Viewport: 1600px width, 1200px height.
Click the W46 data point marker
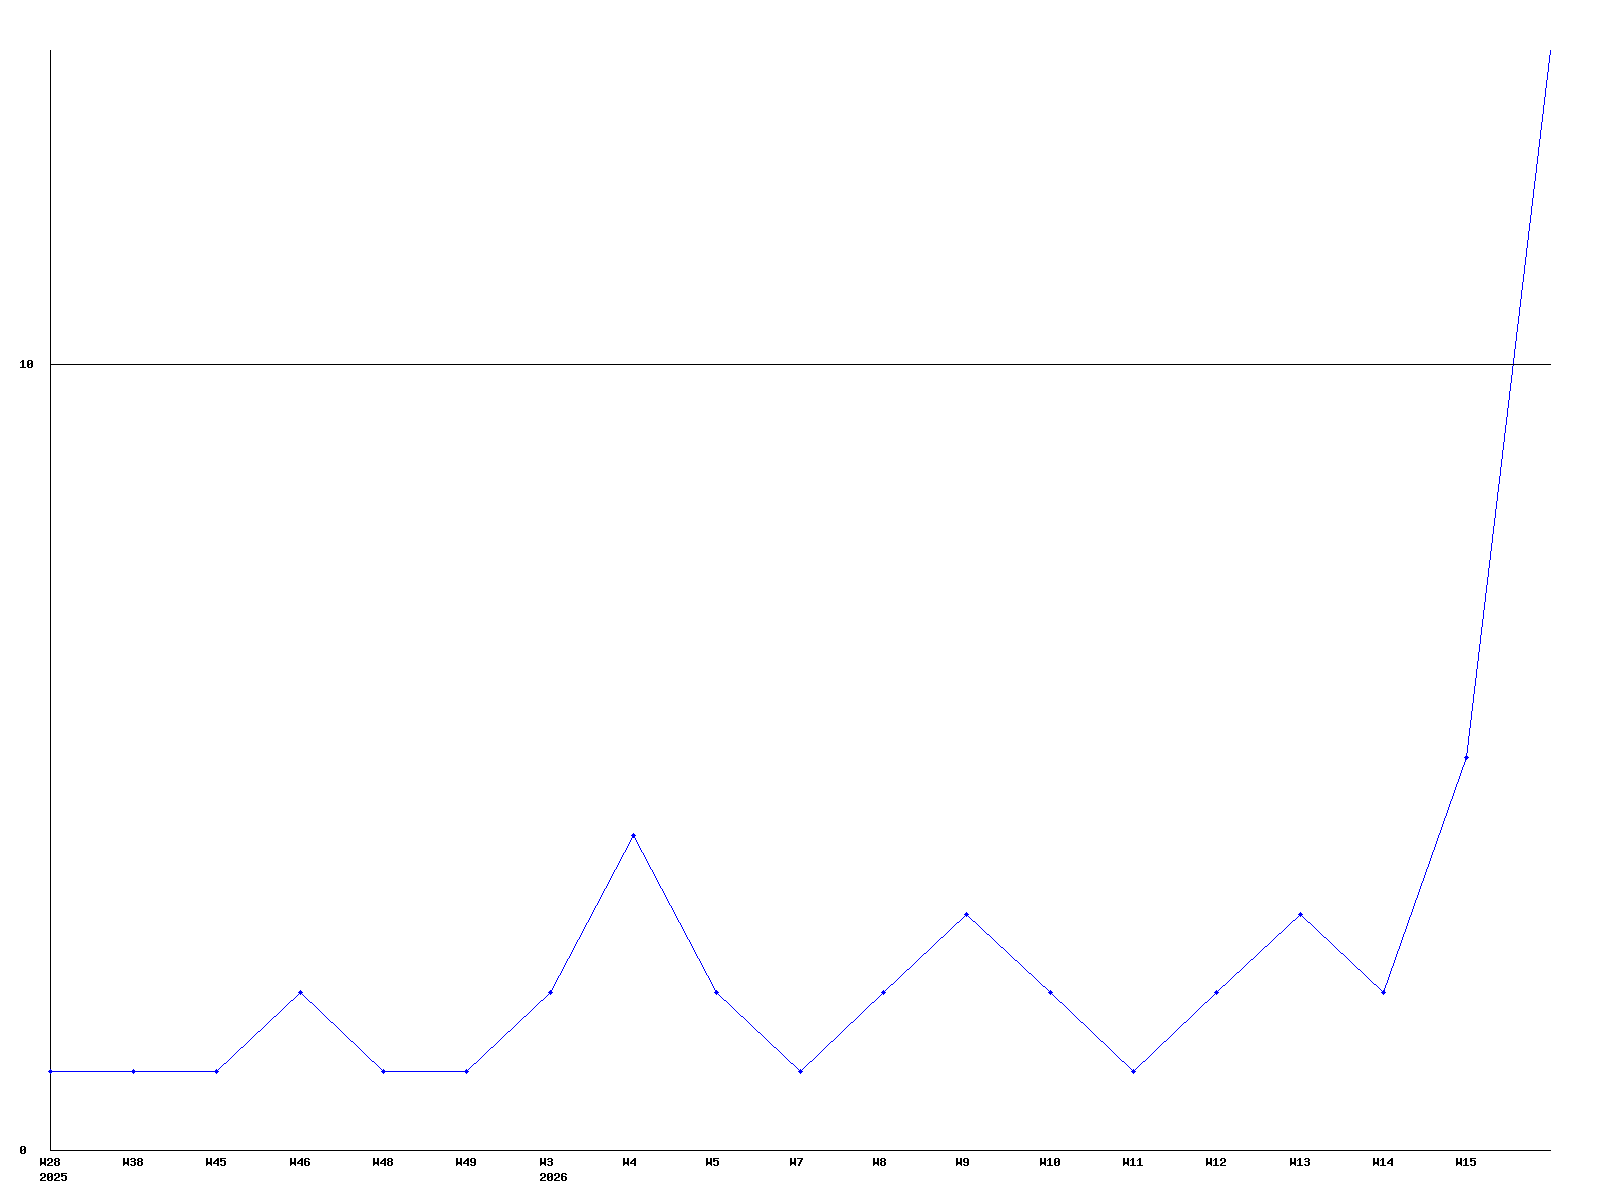tap(300, 992)
